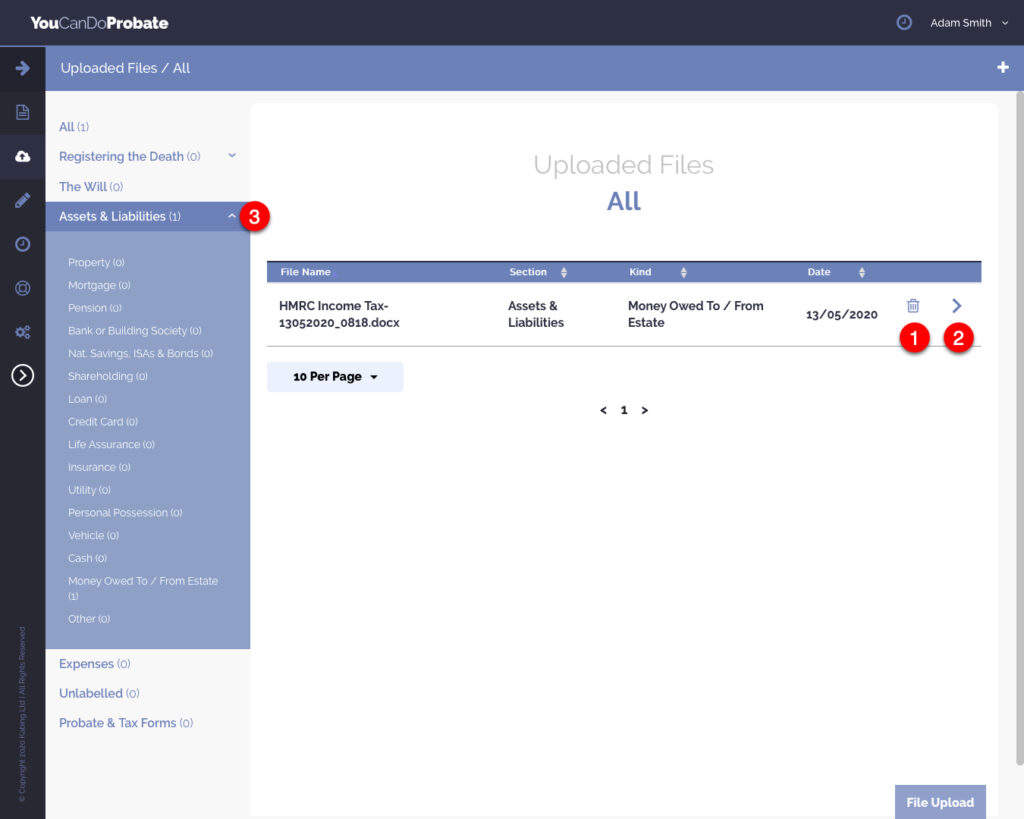Click the plus icon in header bar
Screen dimensions: 1024x819
tap(1002, 68)
